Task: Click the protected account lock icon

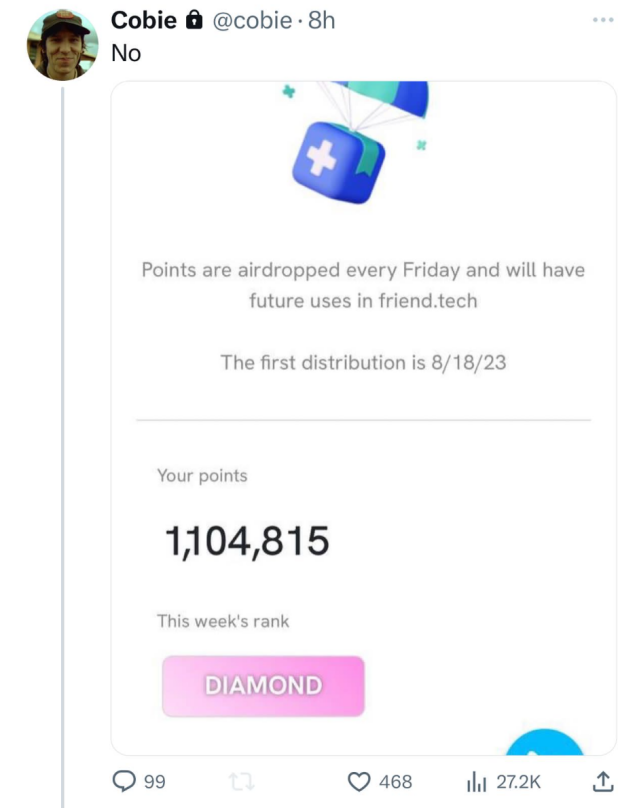Action: click(x=195, y=20)
